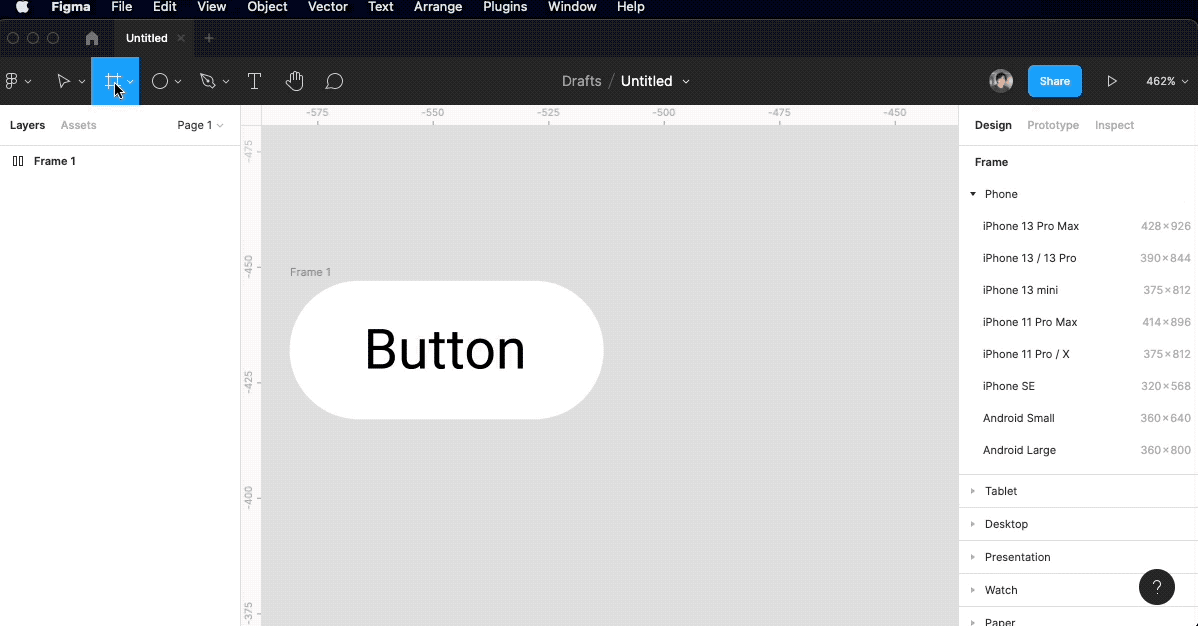Open the 462% zoom dropdown
Screen dimensions: 1198x626
(1167, 81)
